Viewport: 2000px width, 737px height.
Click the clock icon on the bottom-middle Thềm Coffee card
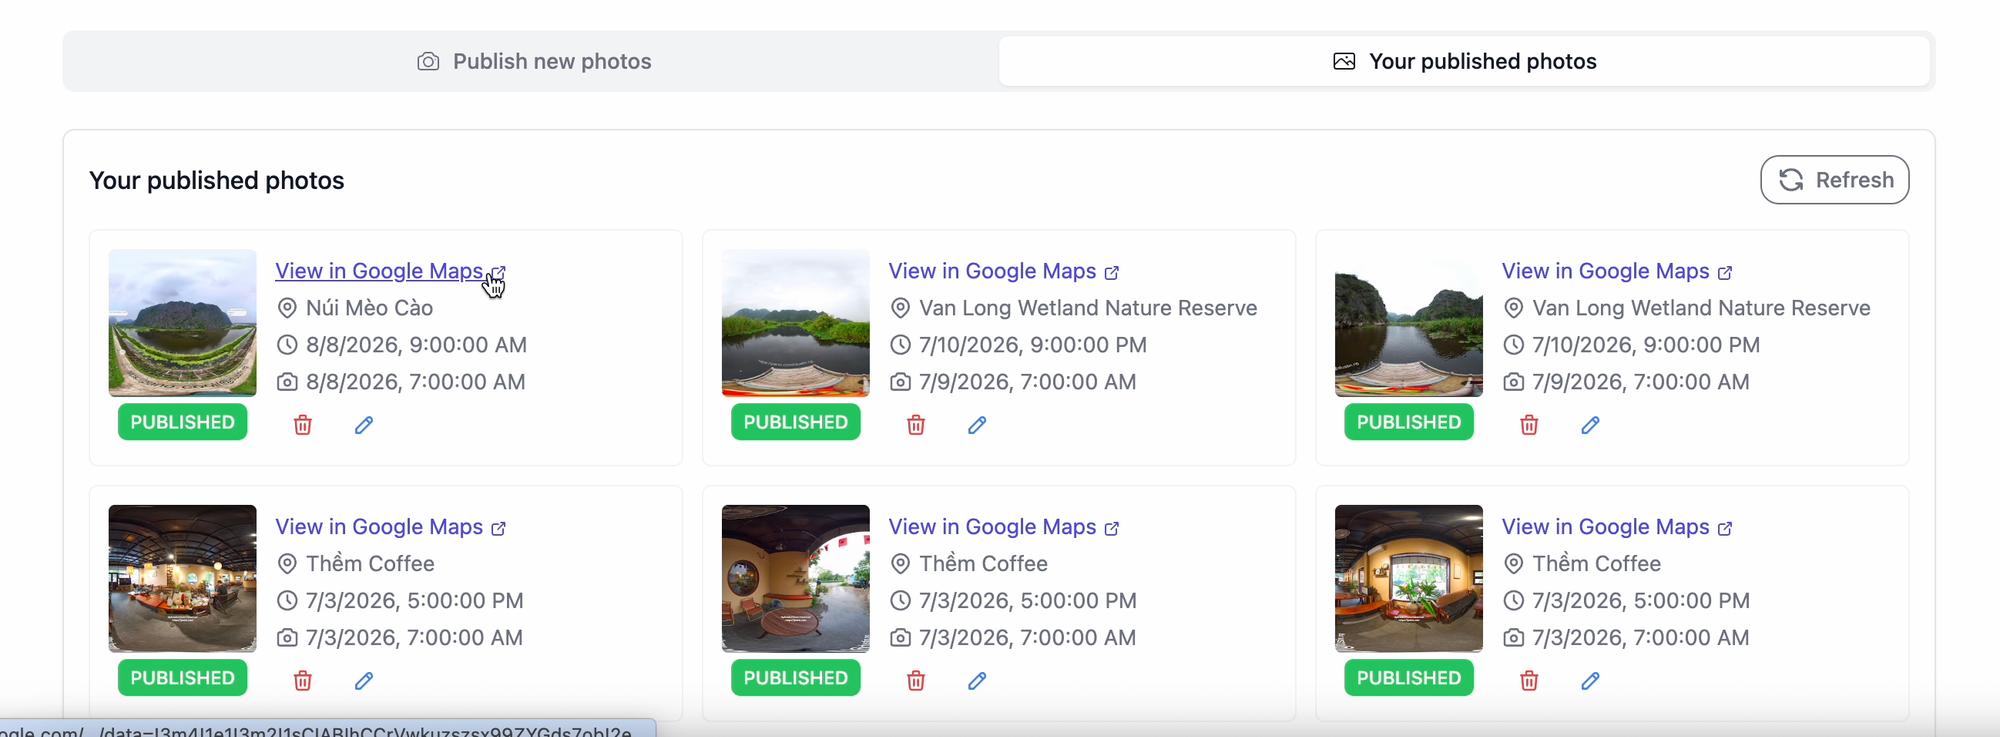pos(900,601)
